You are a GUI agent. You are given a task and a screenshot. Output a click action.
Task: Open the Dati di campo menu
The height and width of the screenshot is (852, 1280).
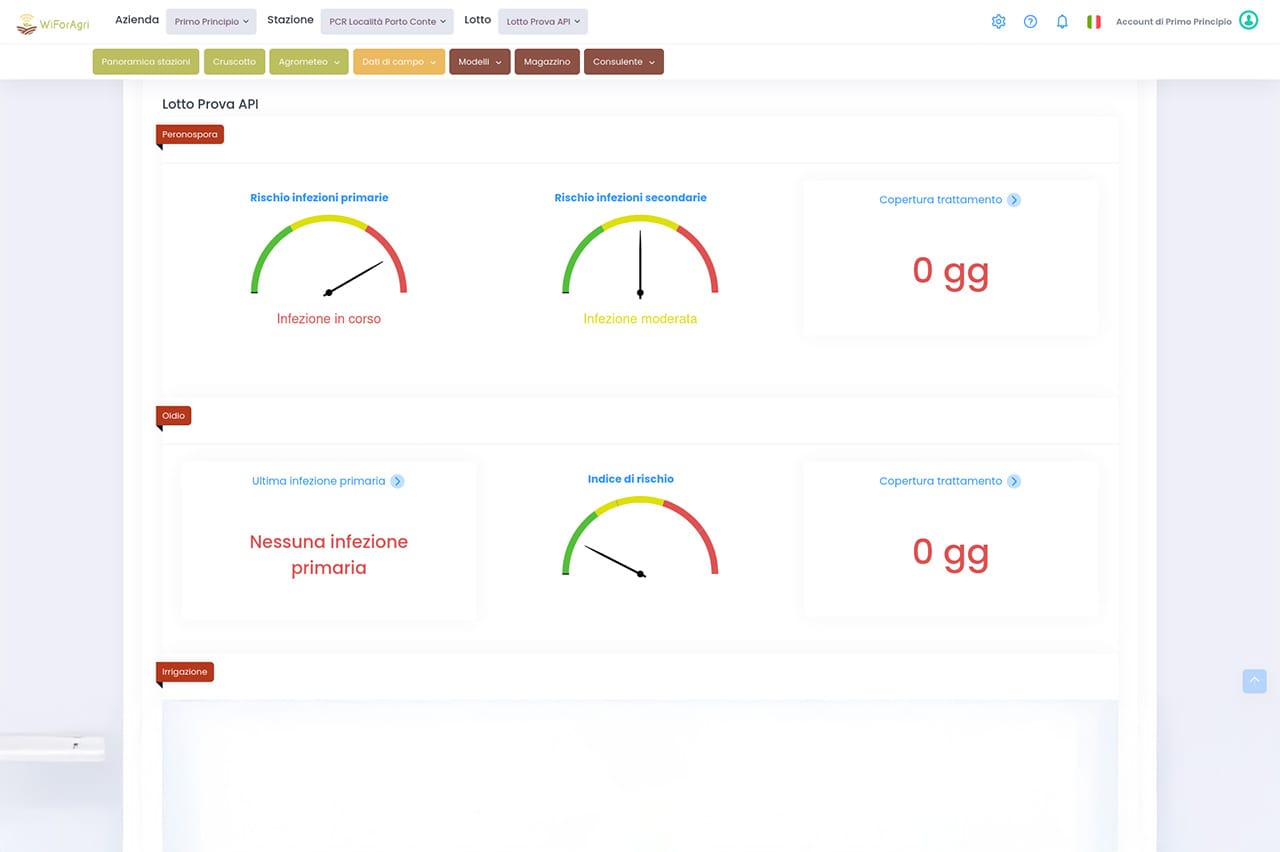tap(398, 62)
